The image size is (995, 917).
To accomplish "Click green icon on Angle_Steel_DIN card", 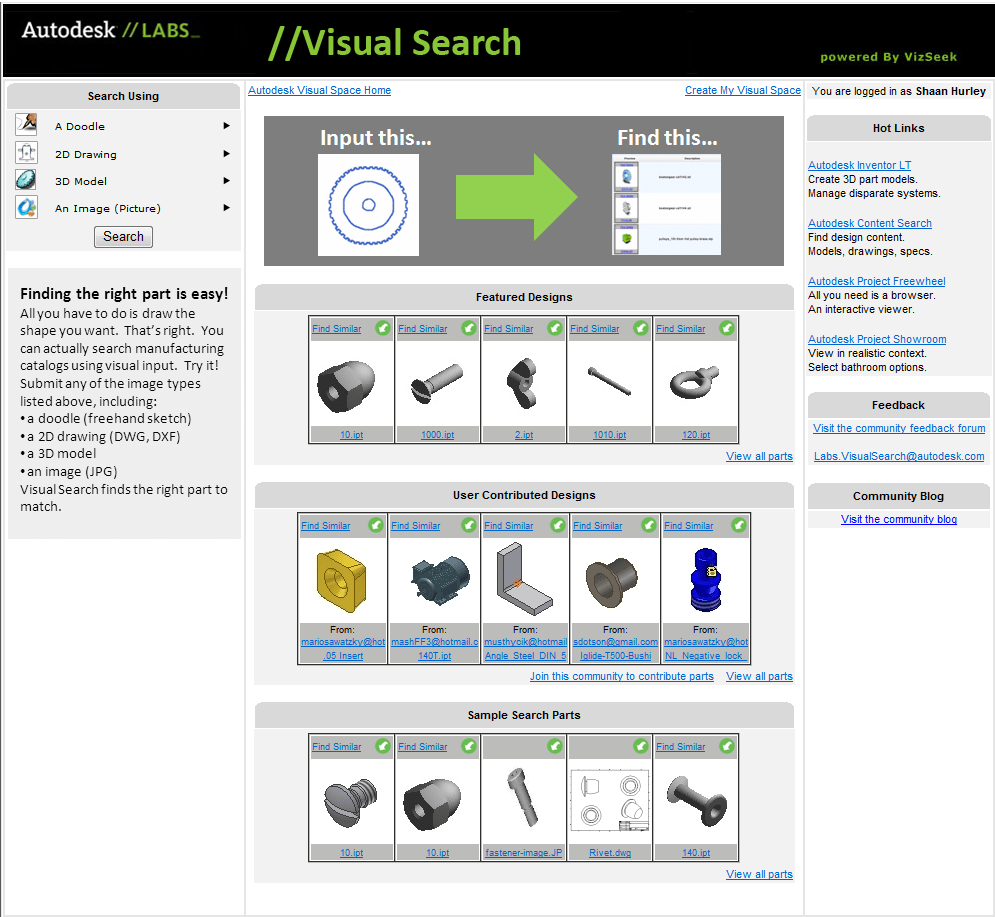I will (558, 525).
